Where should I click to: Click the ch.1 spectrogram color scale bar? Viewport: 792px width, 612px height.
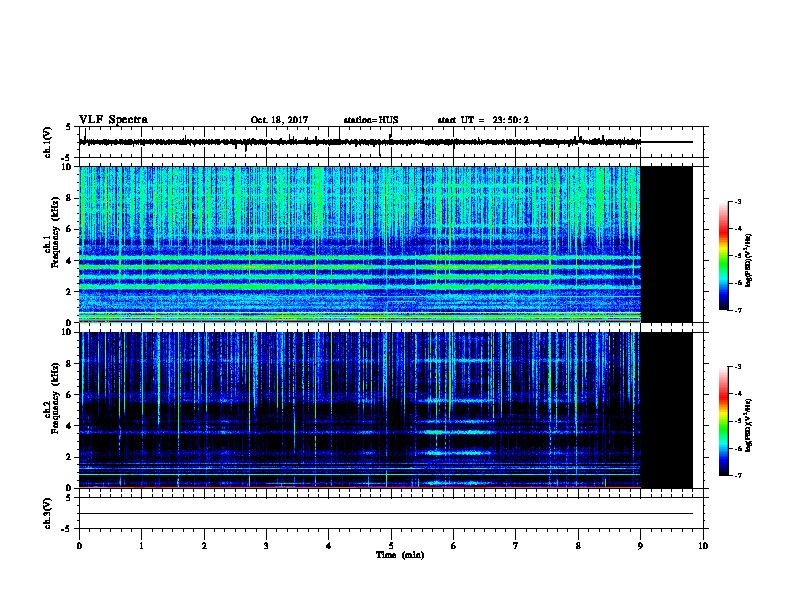coord(724,256)
